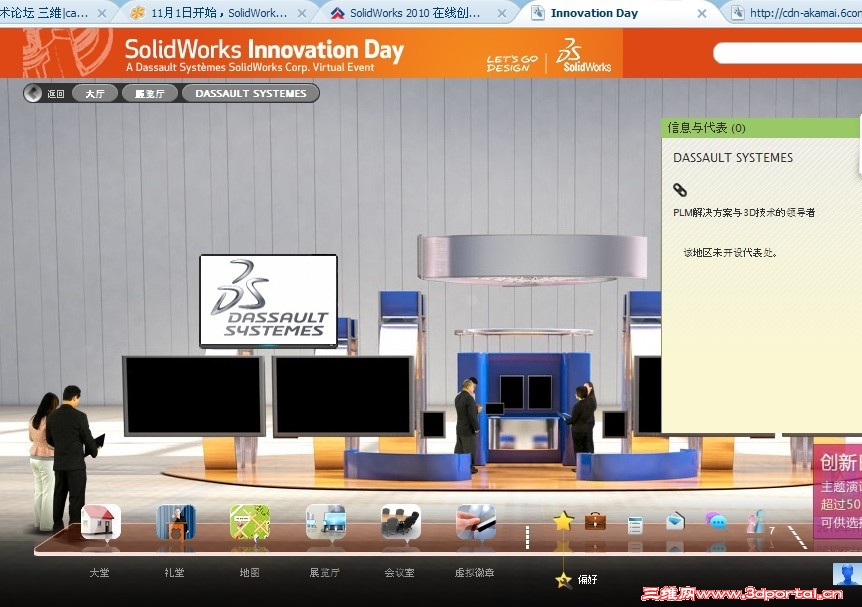Click the SolidWorks logo in banner
862x607 pixels.
click(x=583, y=55)
